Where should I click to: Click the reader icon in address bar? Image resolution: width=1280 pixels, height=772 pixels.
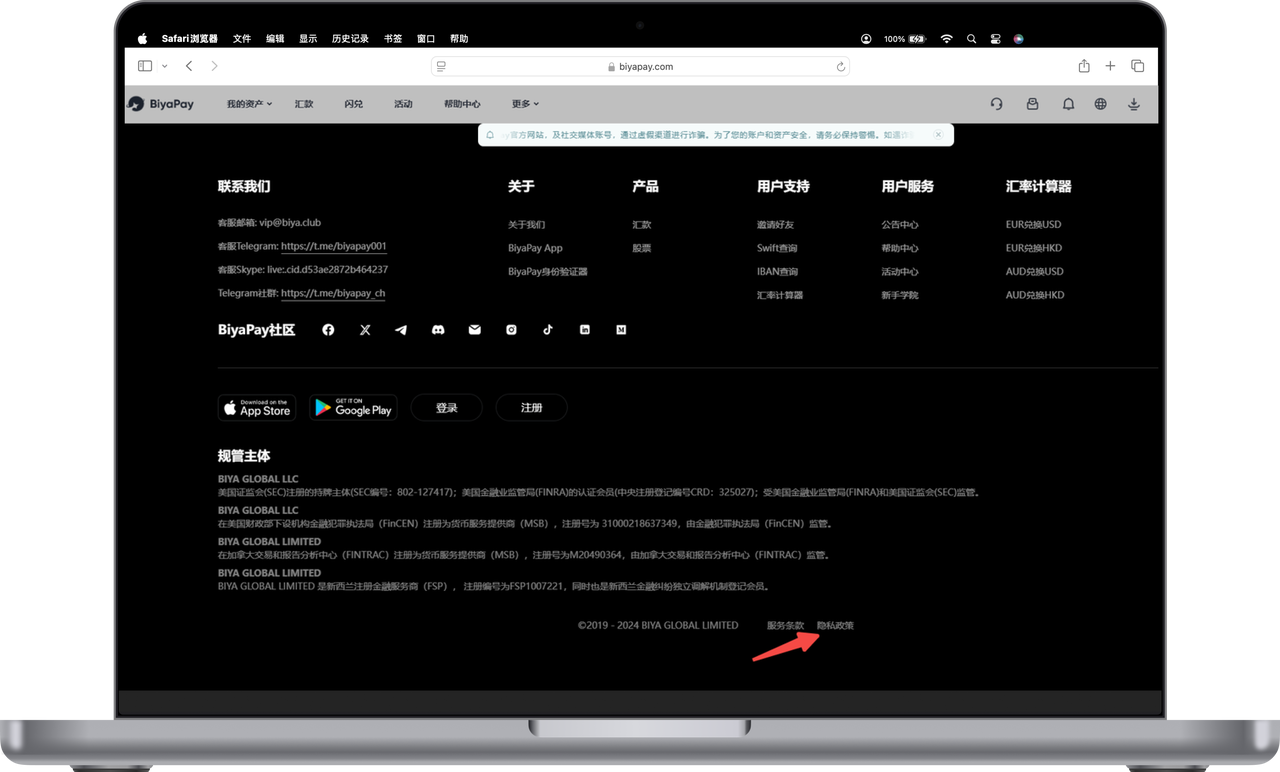[x=441, y=67]
